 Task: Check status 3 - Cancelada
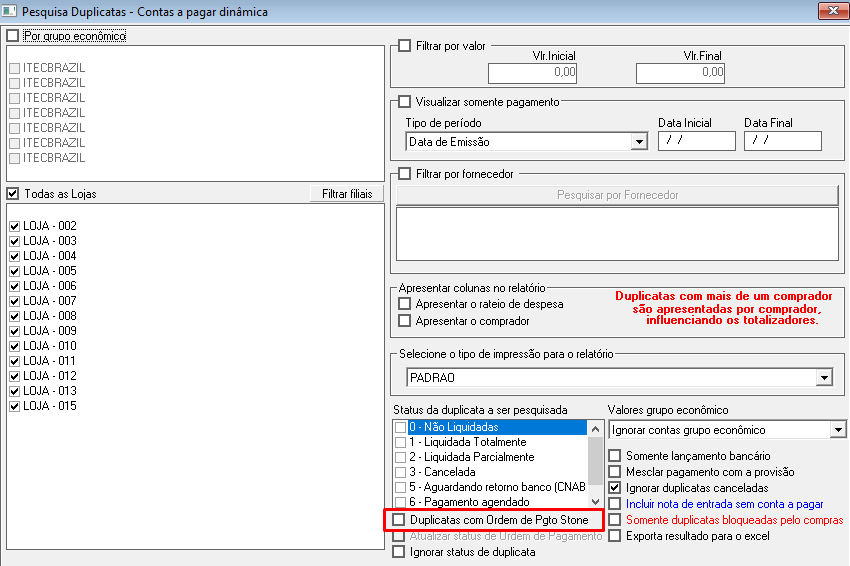pyautogui.click(x=401, y=472)
